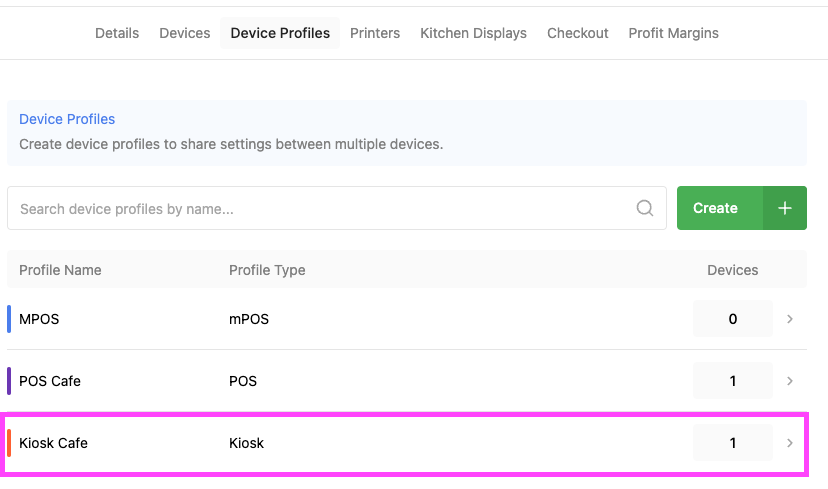828x489 pixels.
Task: Expand the POS Cafe row chevron
Action: coord(790,381)
